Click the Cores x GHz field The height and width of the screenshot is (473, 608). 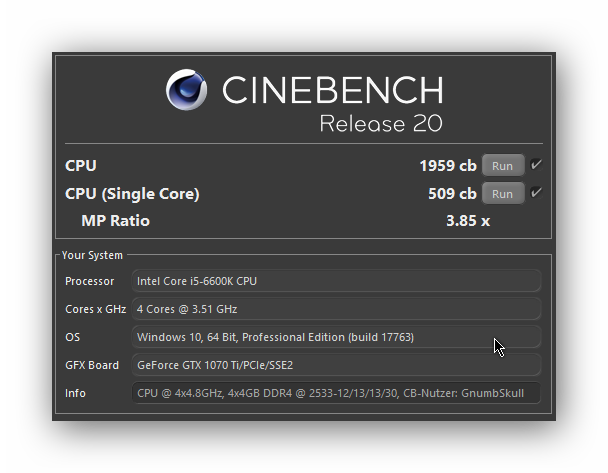336,309
